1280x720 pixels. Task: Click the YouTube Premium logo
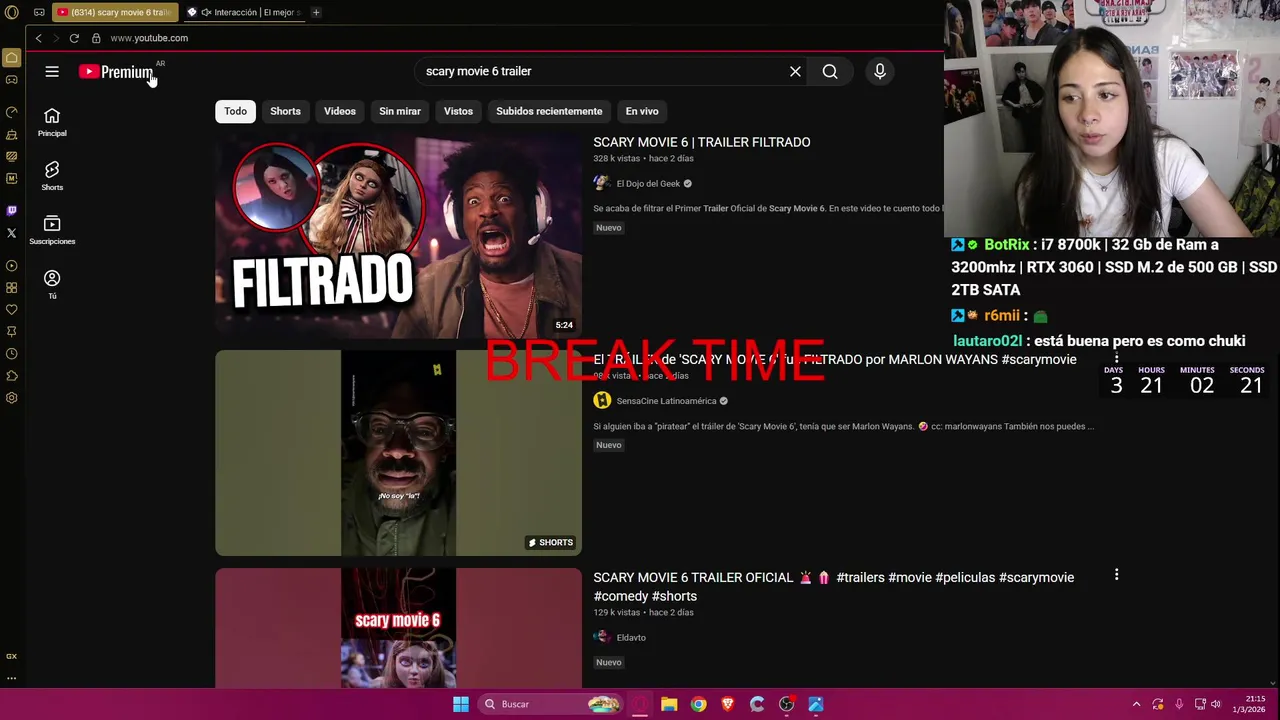(117, 72)
